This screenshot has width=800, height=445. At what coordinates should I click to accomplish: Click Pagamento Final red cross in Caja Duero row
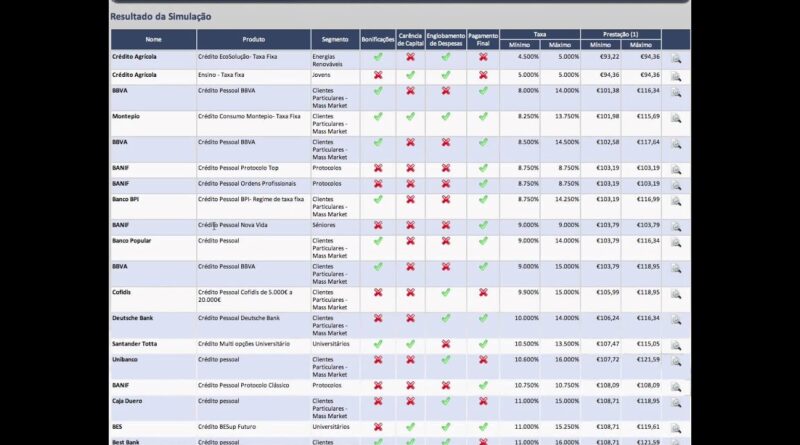point(483,401)
